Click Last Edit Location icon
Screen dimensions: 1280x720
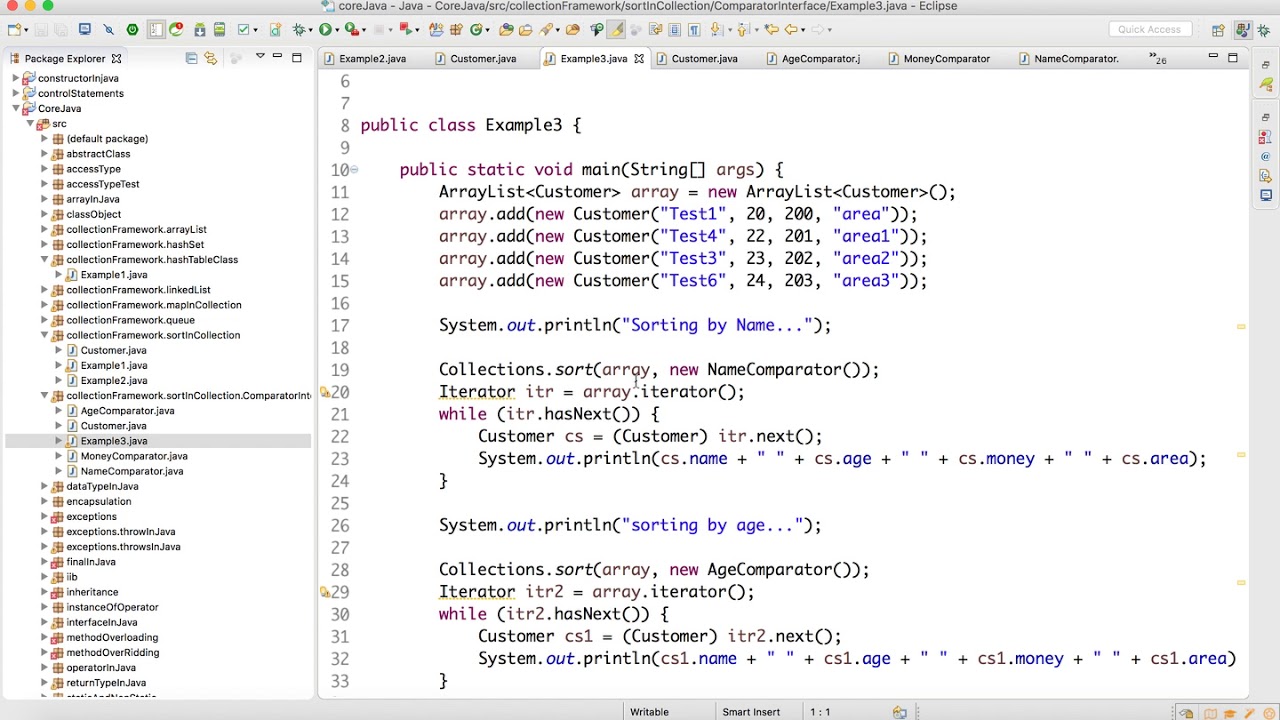coord(771,30)
